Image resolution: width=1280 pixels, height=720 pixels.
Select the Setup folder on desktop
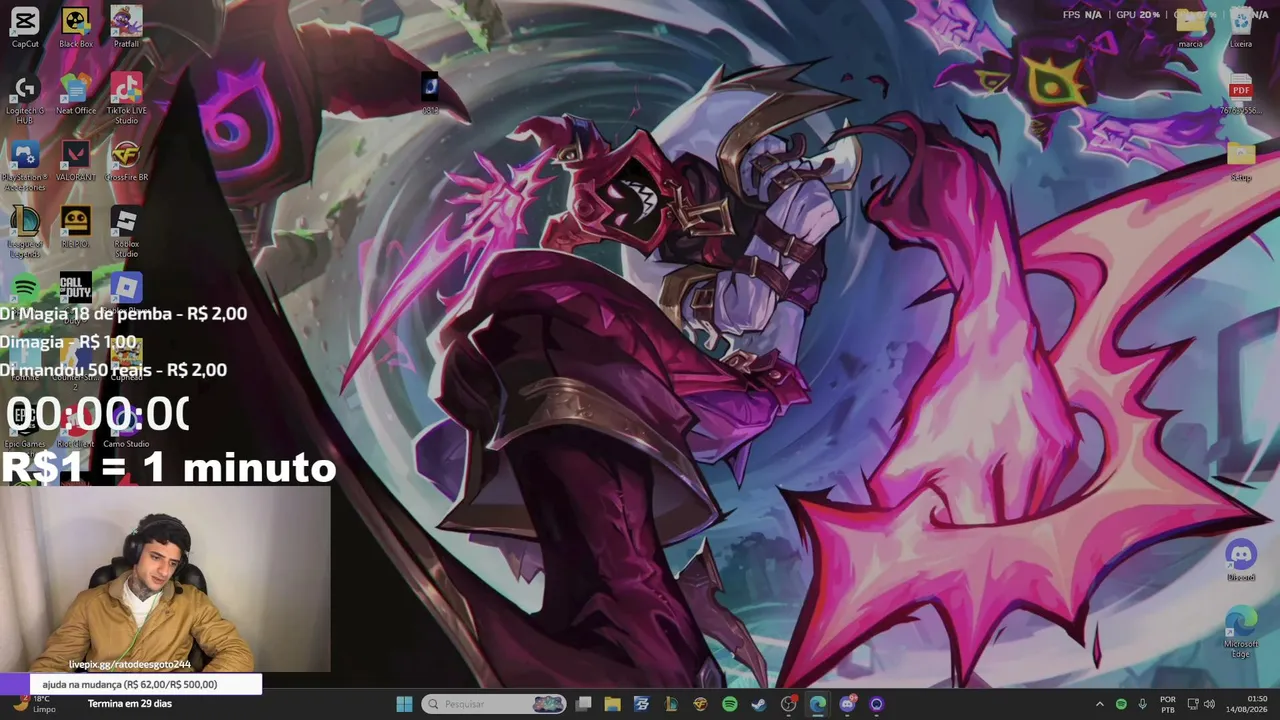[1241, 161]
